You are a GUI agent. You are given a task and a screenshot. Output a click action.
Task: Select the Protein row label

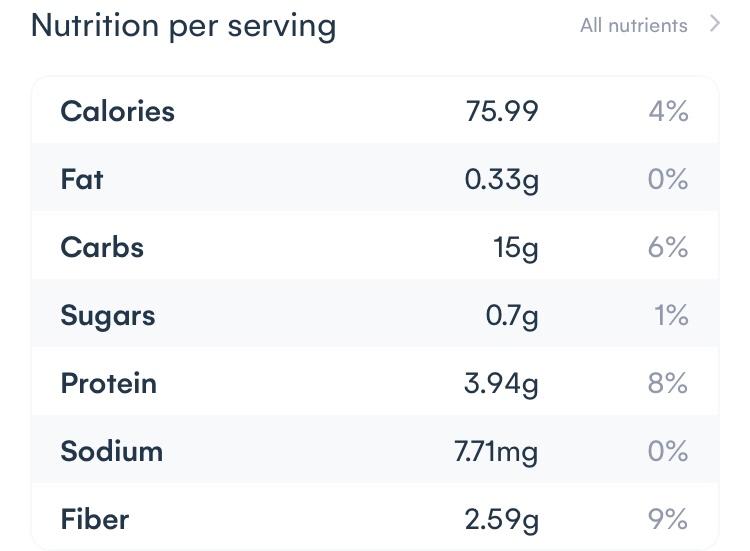(108, 383)
